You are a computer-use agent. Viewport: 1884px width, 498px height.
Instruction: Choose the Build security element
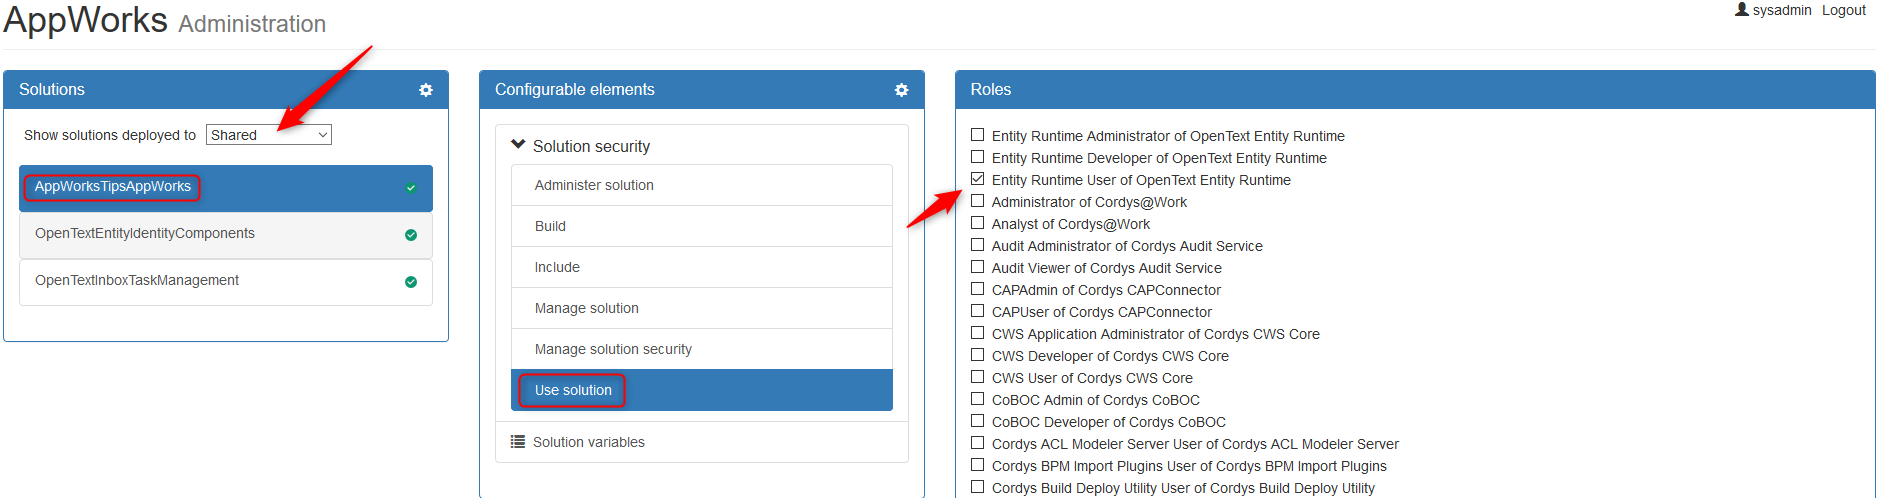tap(550, 226)
